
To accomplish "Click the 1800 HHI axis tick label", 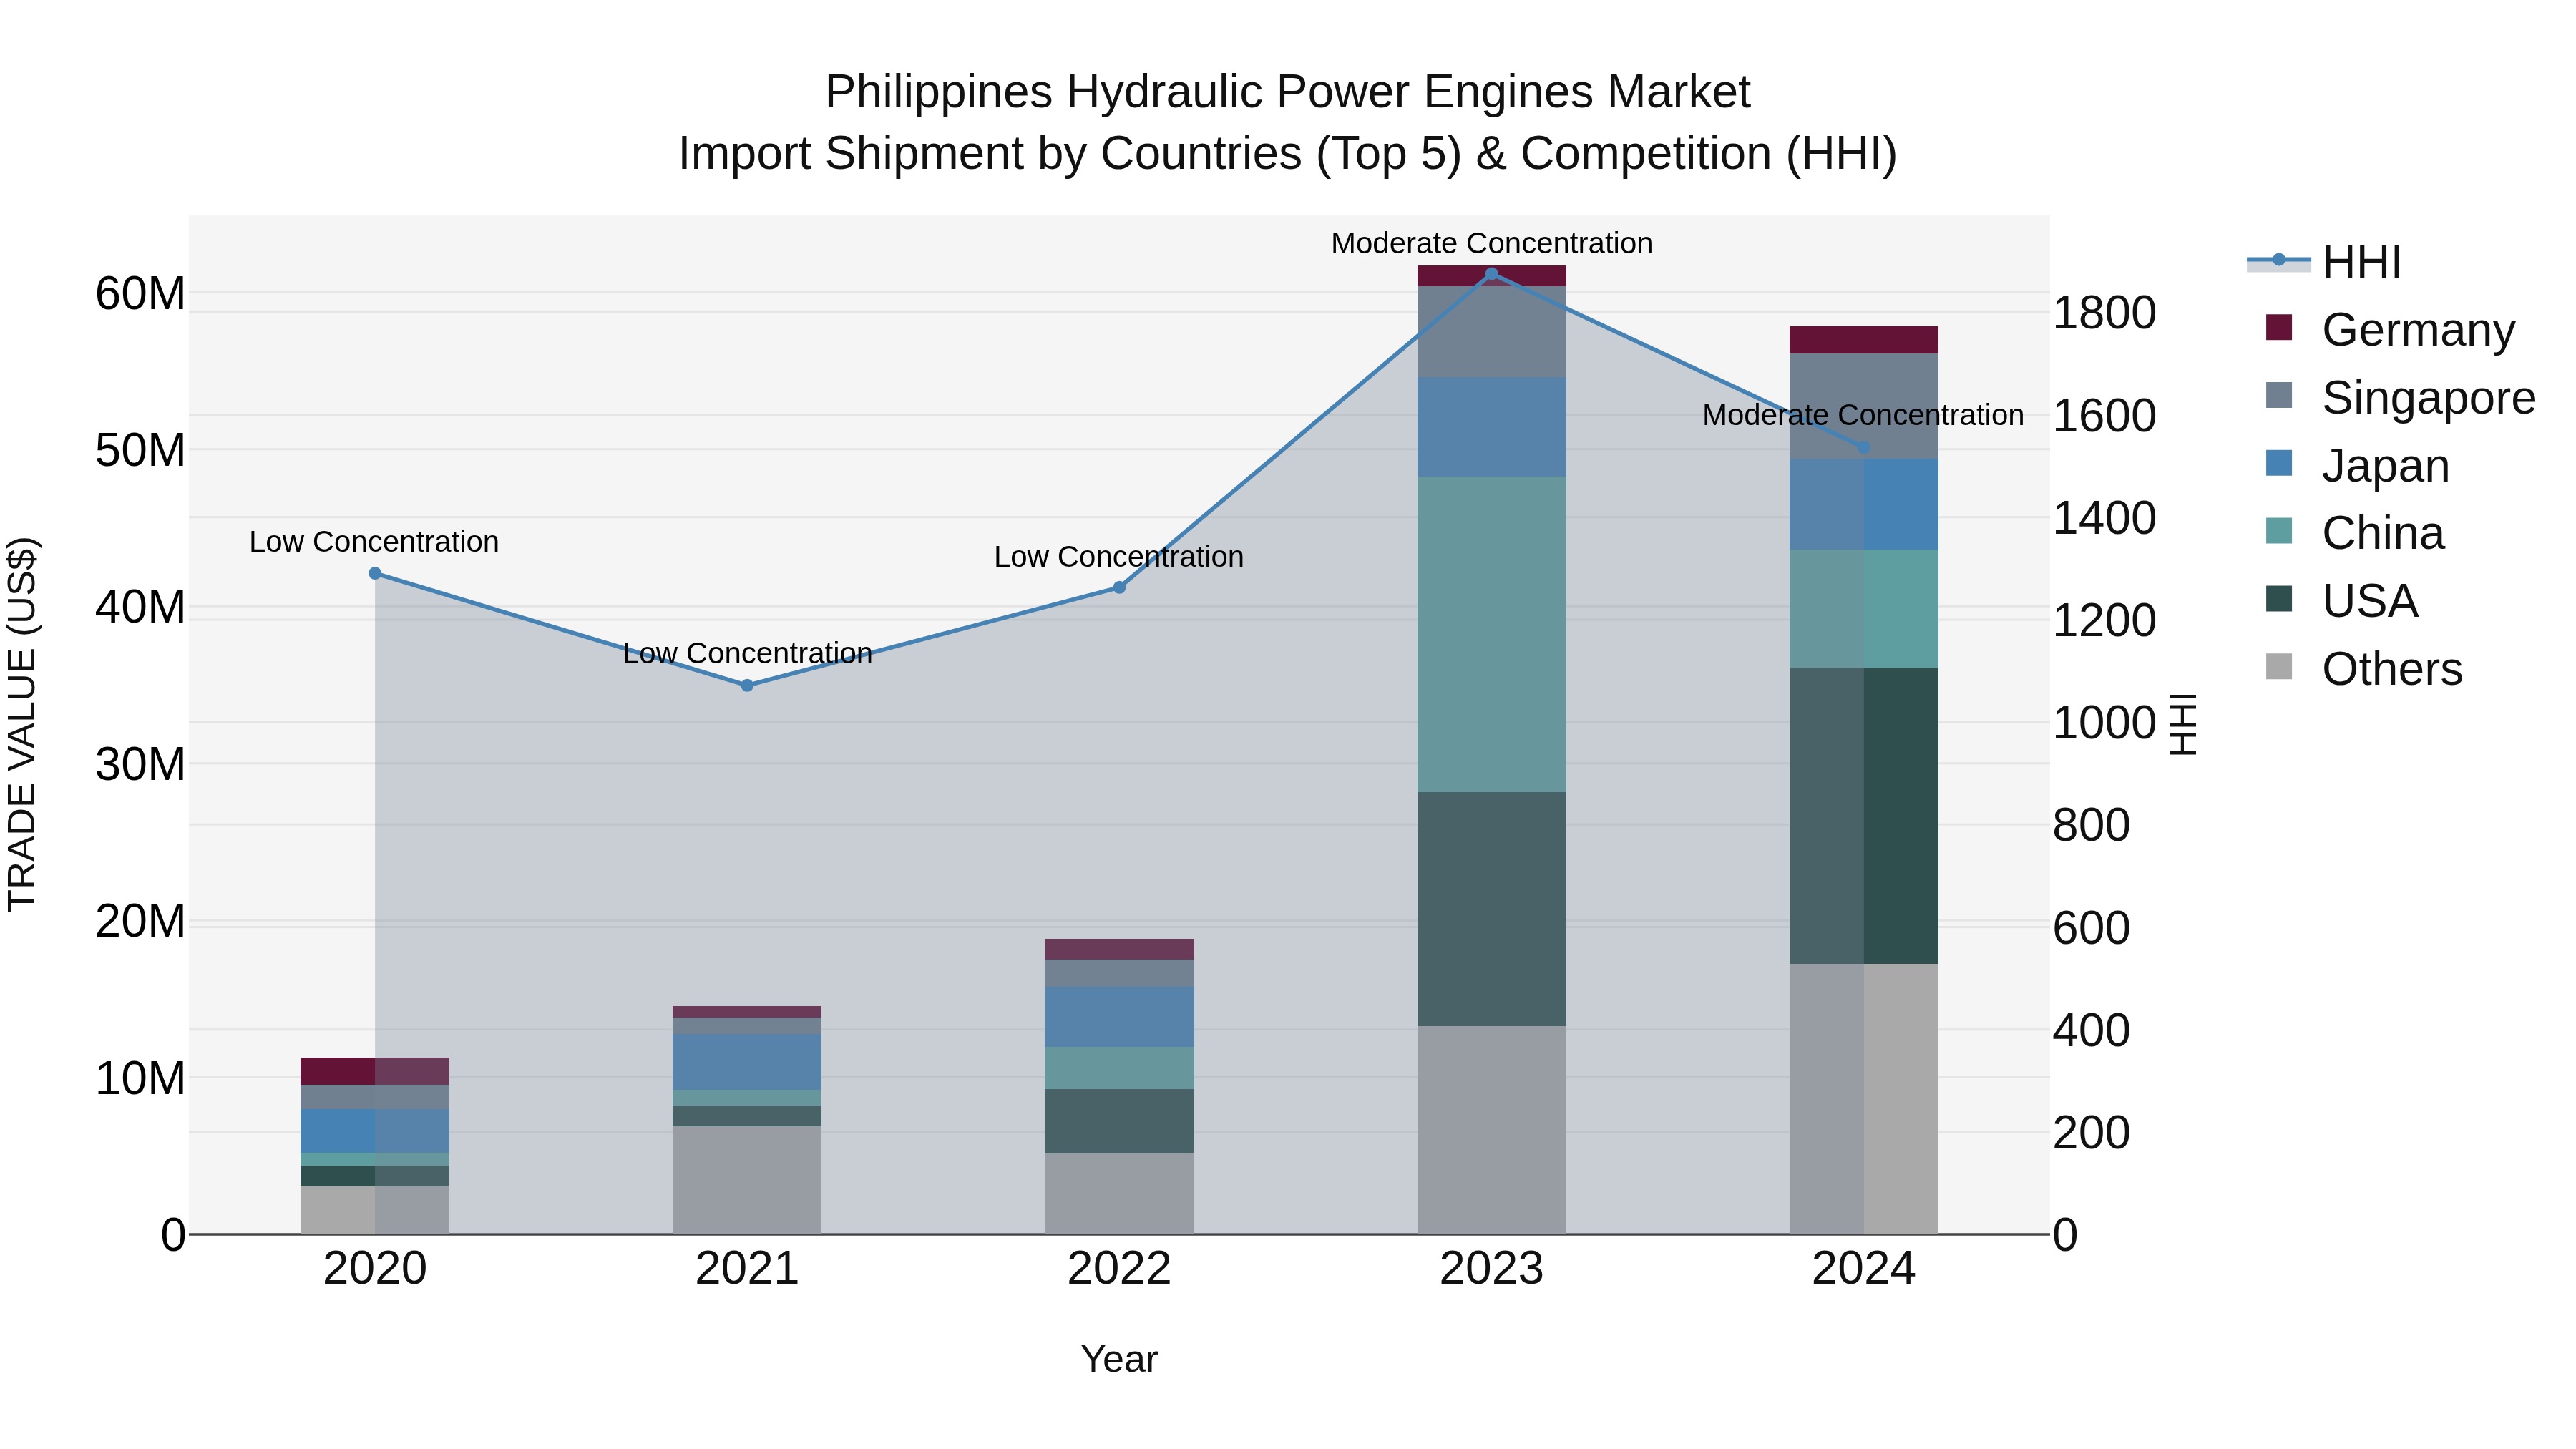I will pyautogui.click(x=2104, y=313).
